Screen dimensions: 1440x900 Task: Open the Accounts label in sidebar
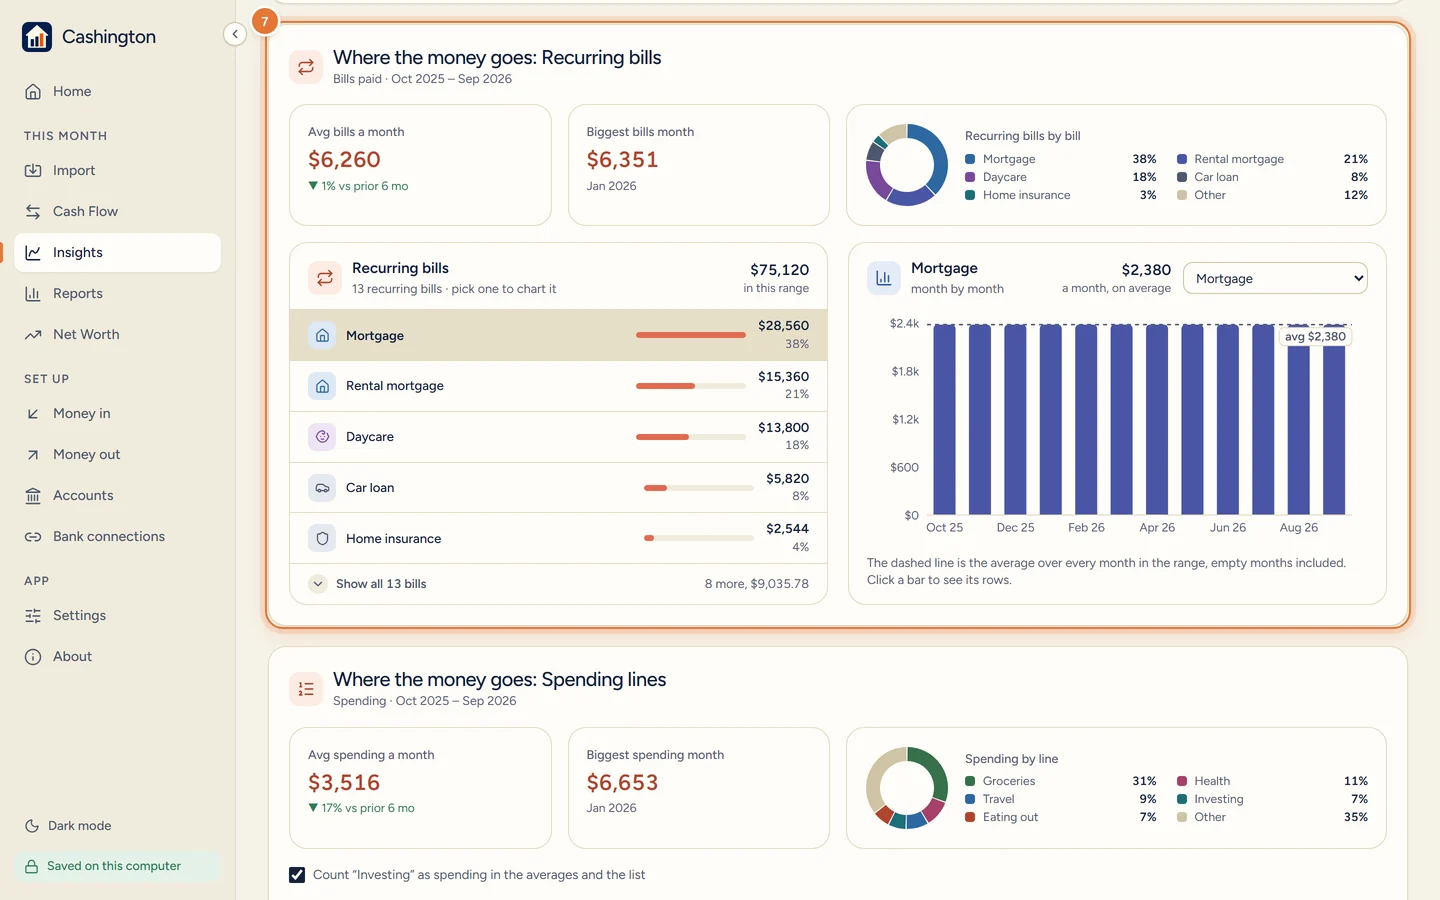pyautogui.click(x=83, y=496)
